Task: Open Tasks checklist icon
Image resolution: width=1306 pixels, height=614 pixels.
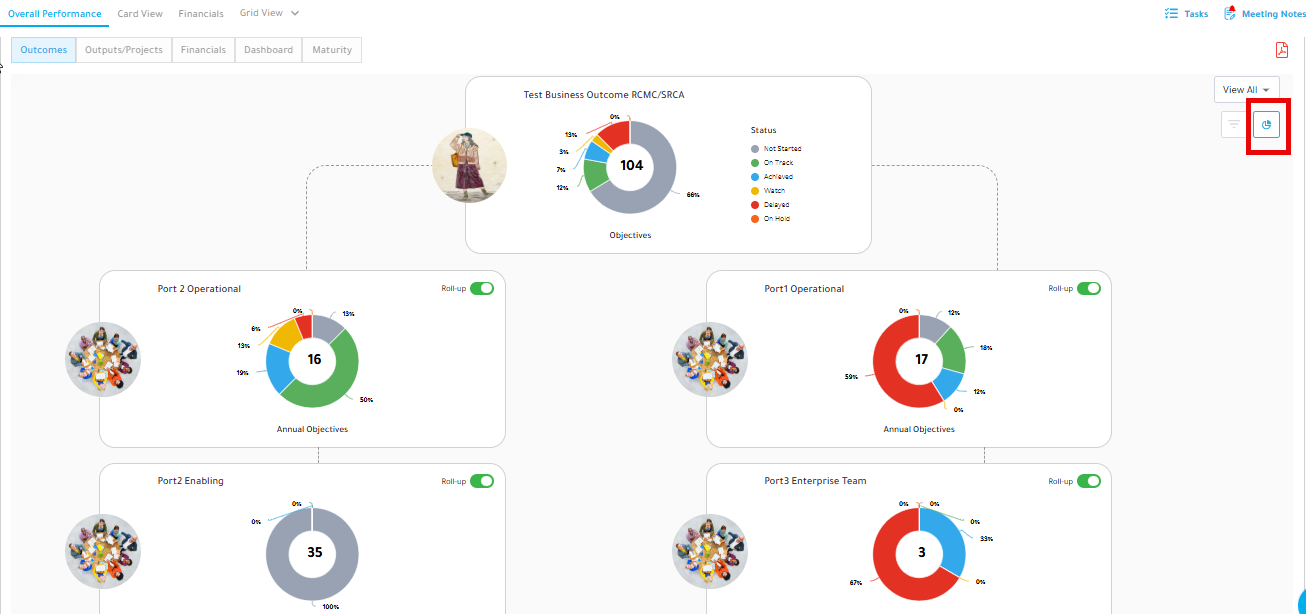Action: pos(1171,14)
